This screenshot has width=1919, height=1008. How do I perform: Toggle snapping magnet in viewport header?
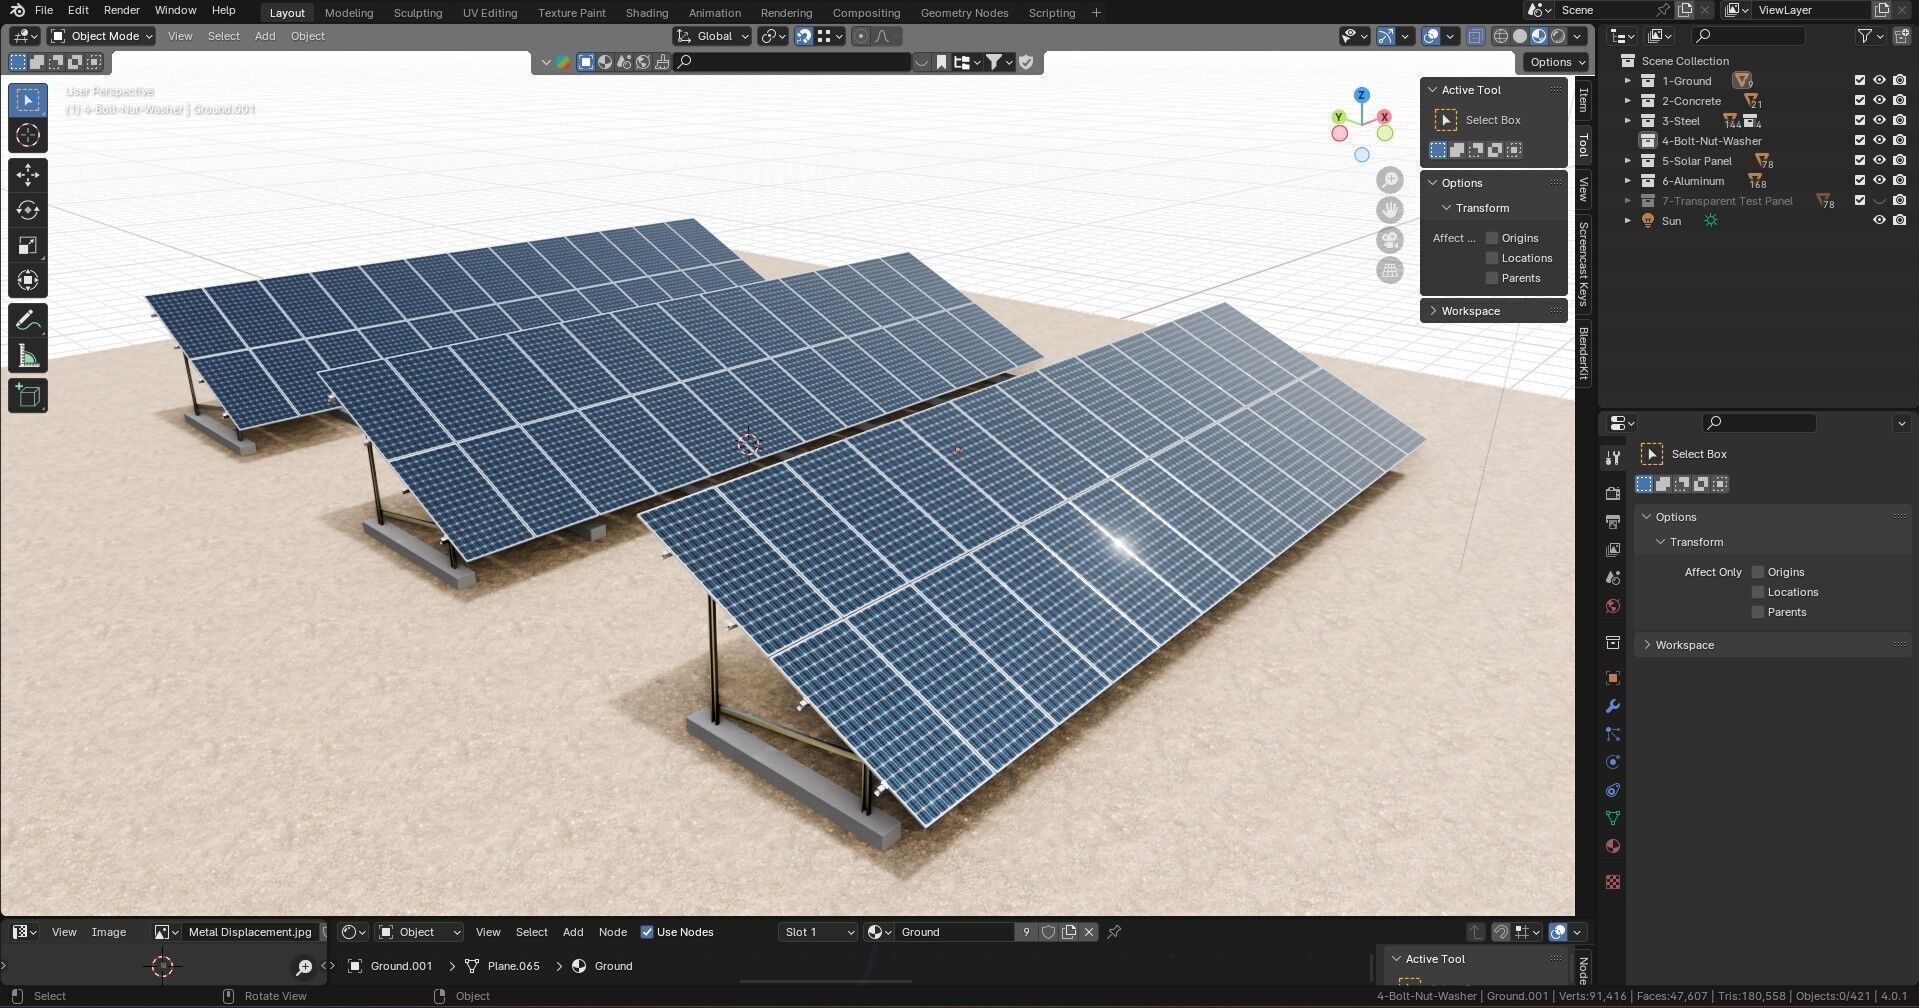[804, 36]
